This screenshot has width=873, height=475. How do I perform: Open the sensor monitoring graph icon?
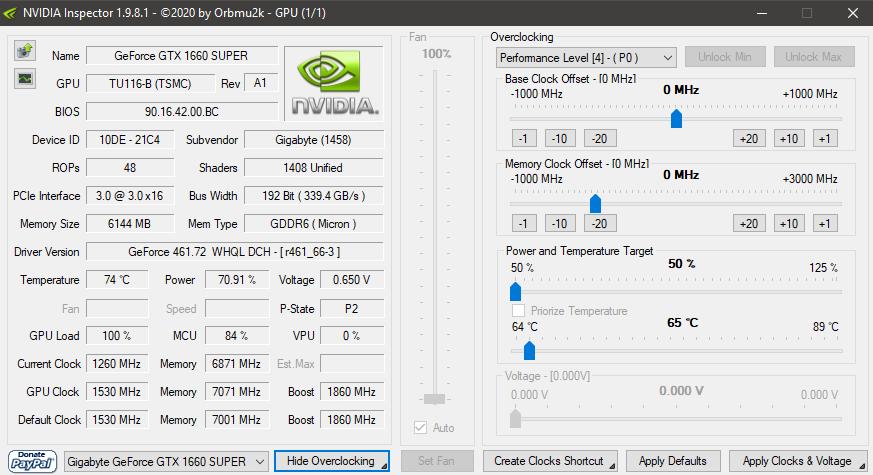(24, 79)
